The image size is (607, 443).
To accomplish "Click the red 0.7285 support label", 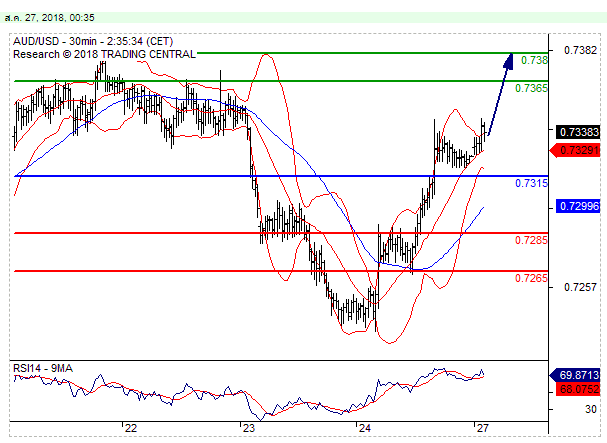I will (x=531, y=240).
